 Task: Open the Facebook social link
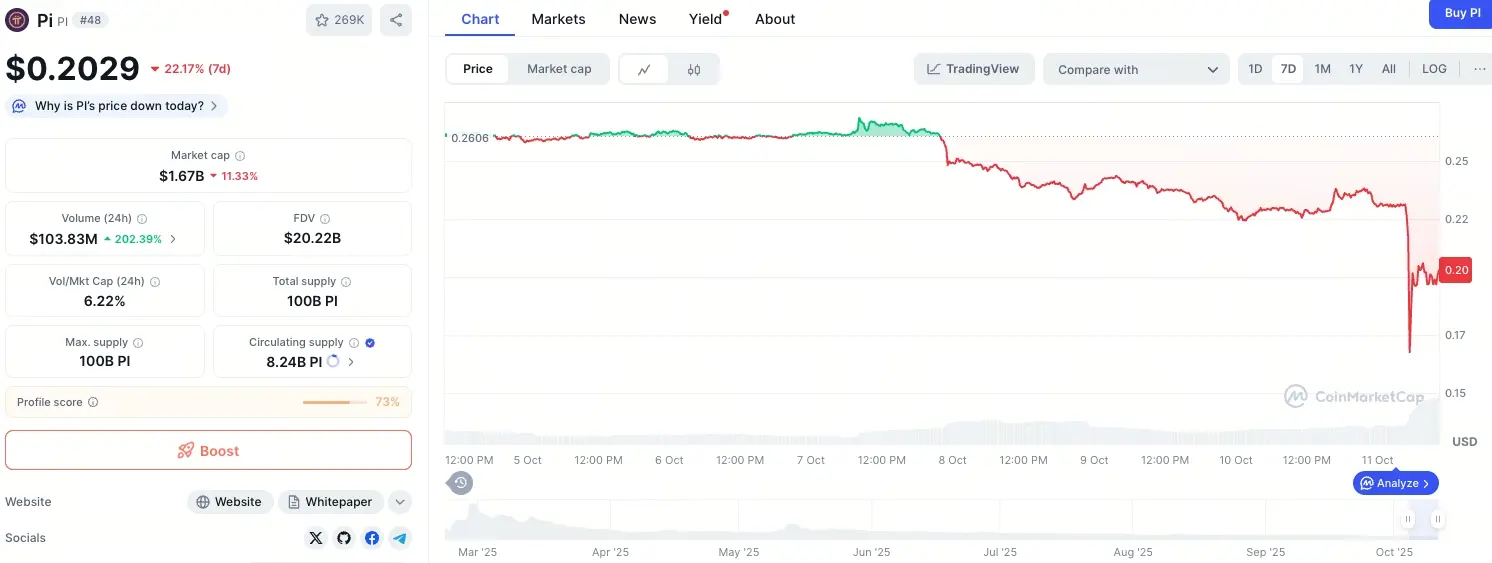[x=372, y=538]
